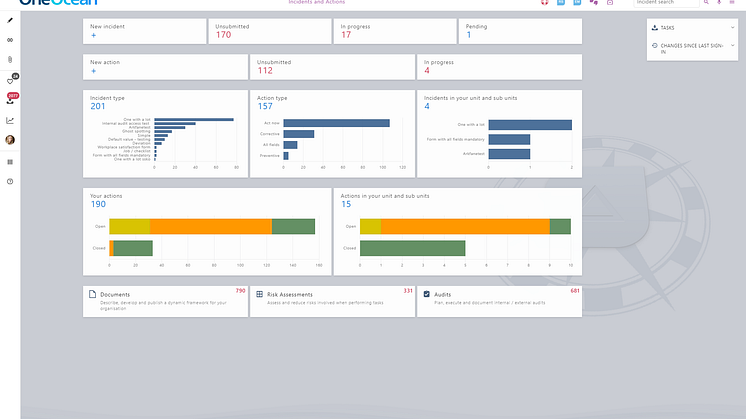Click the plus icon under New incident

tap(94, 35)
